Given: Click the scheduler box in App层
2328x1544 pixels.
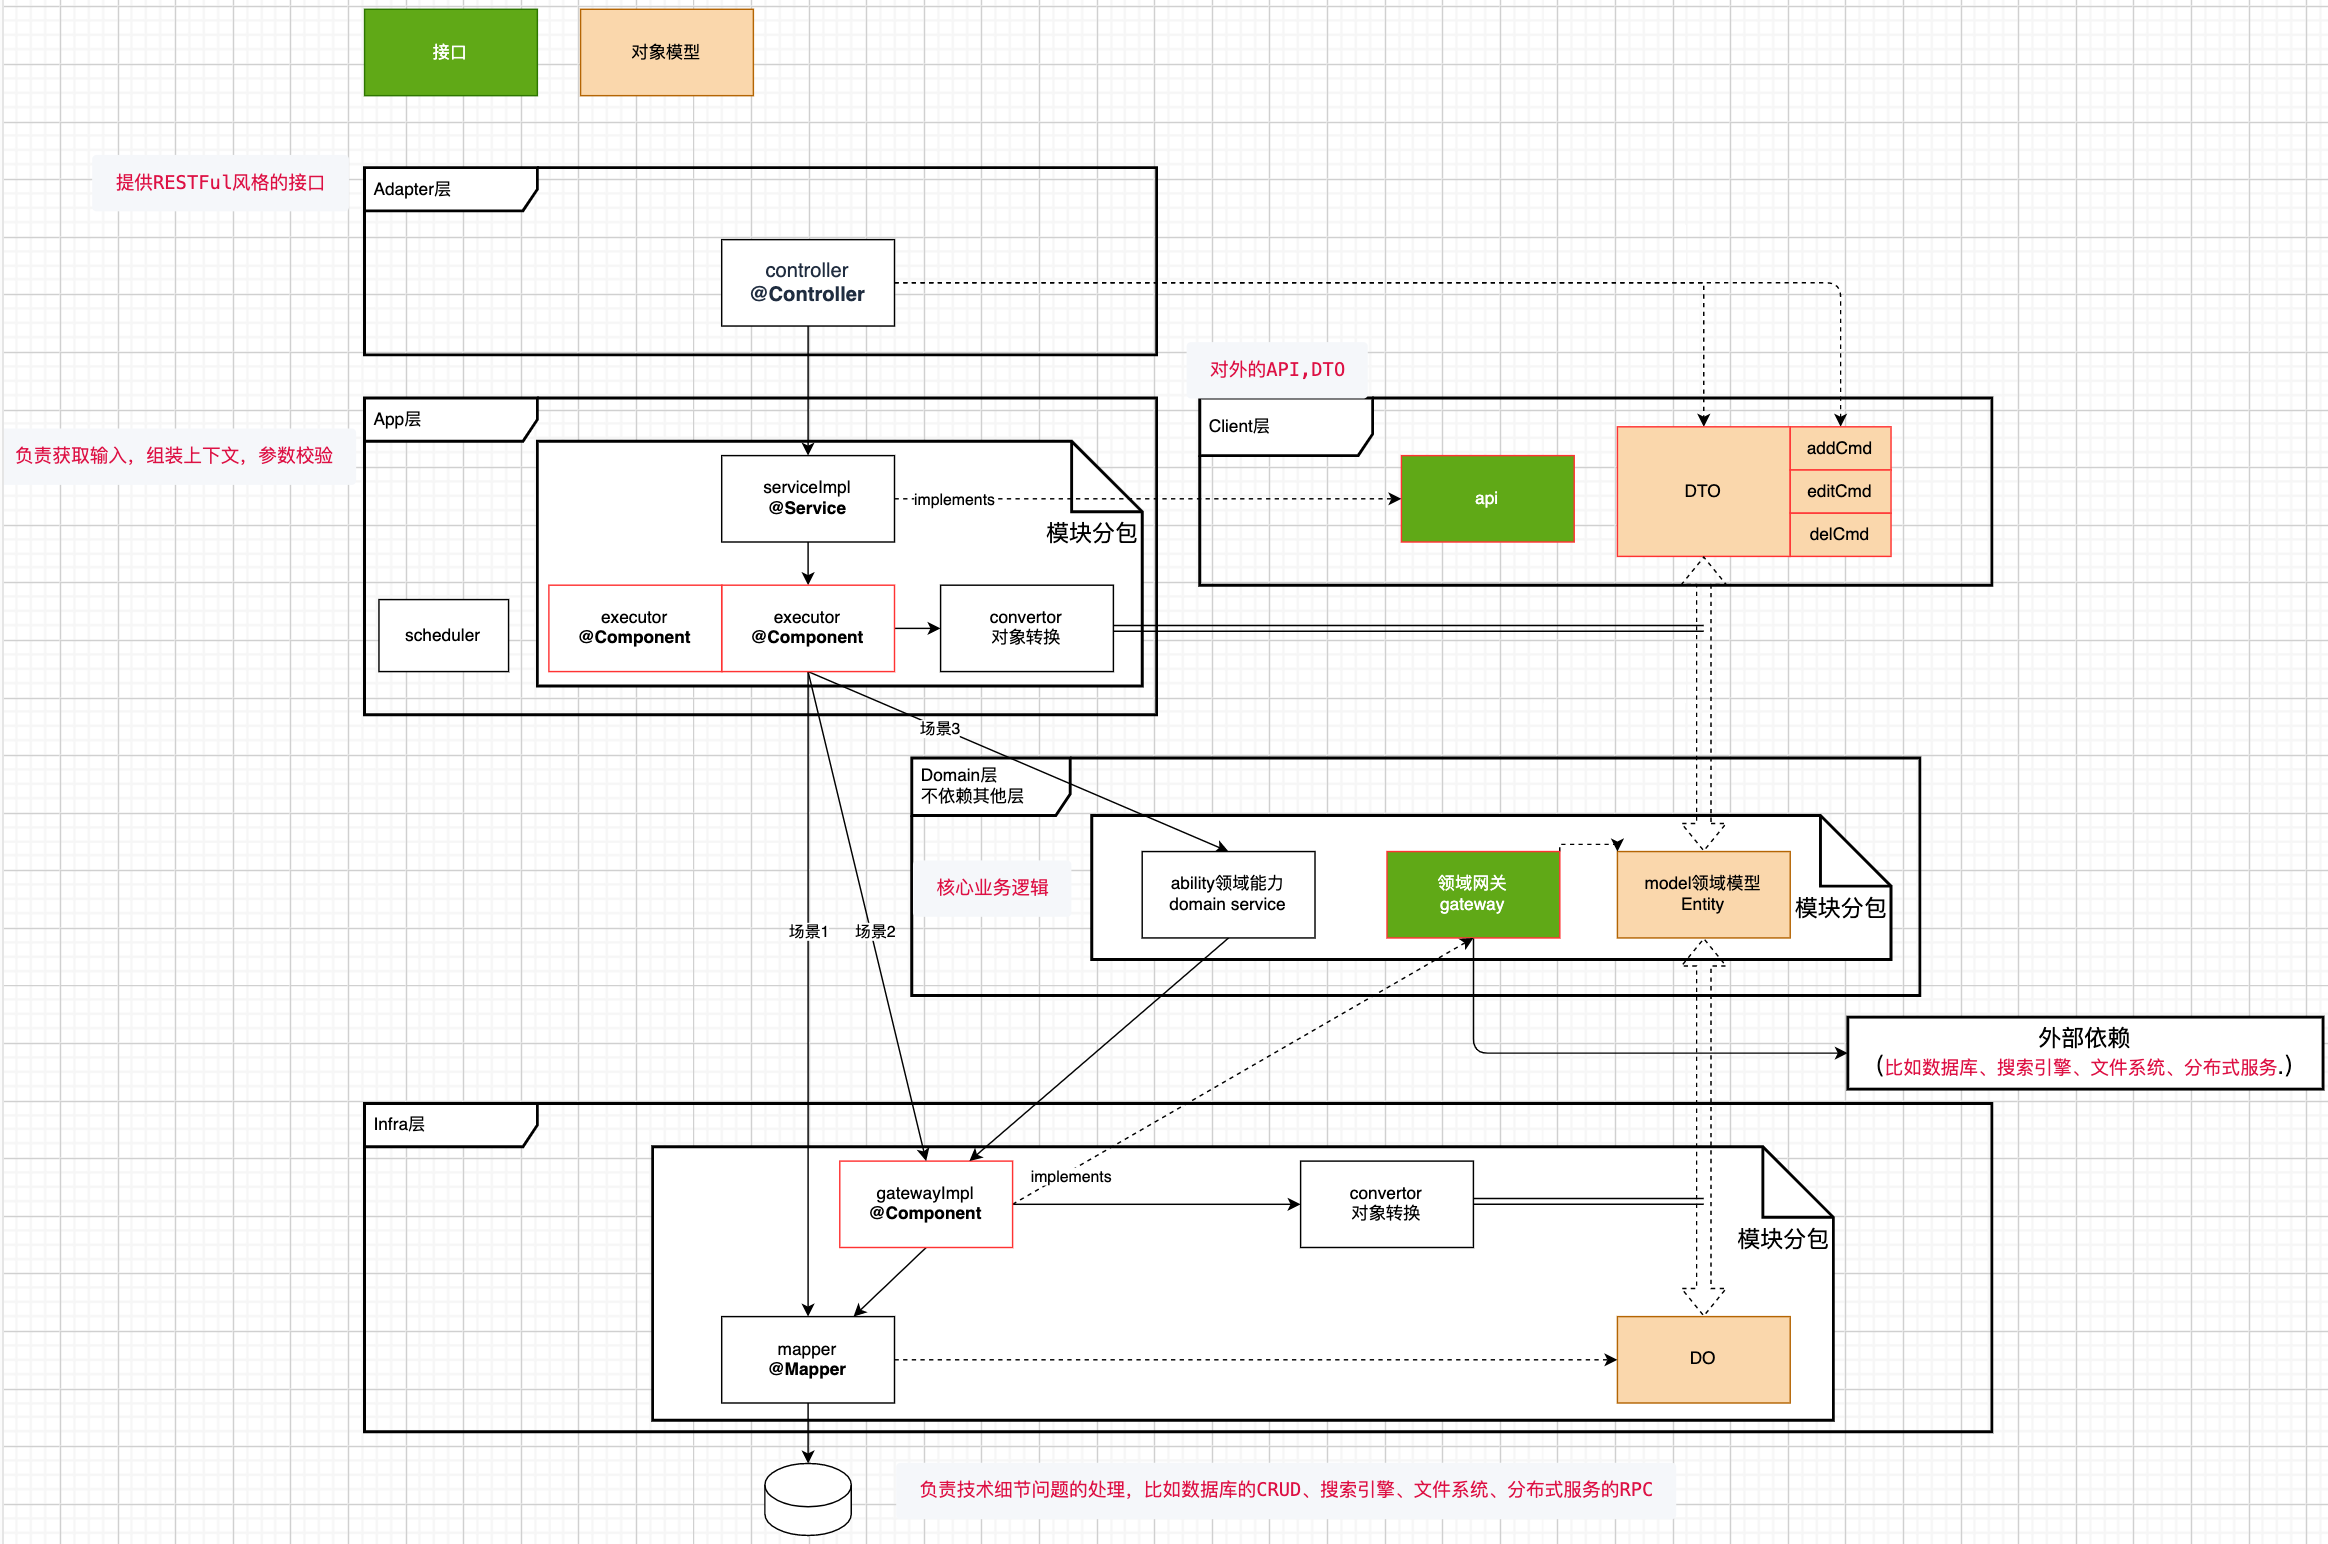Looking at the screenshot, I should (x=443, y=635).
